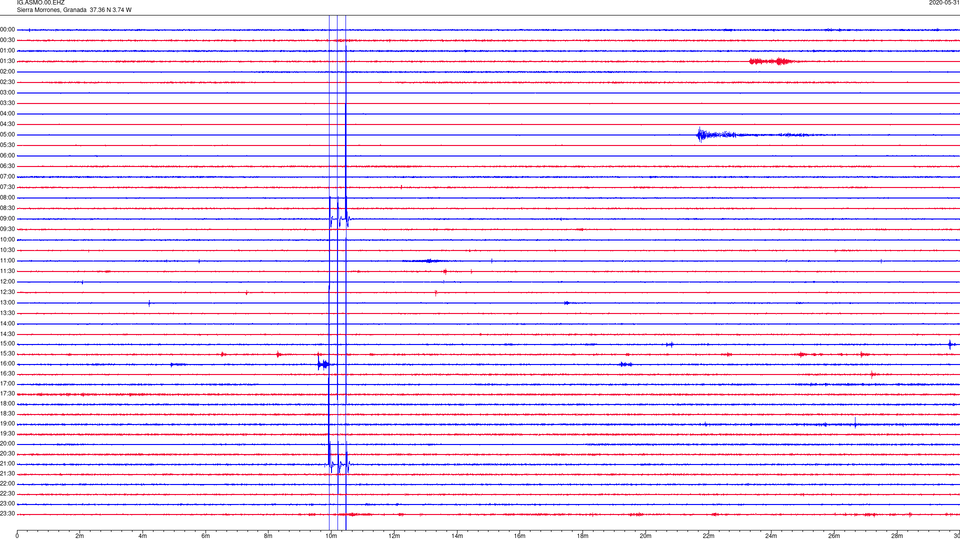Viewport: 960px width, 540px height.
Task: Select the 12:00 trace time label
Action: pyautogui.click(x=7, y=282)
